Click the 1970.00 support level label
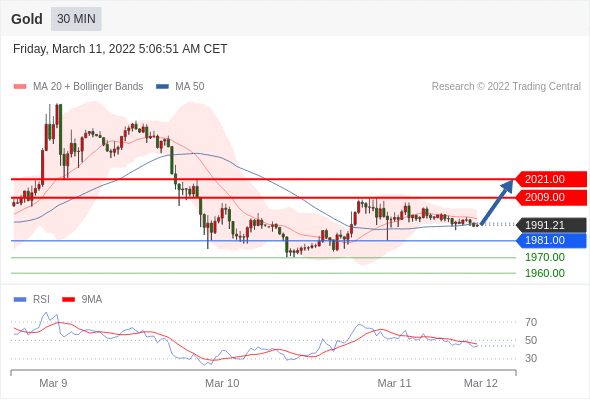The image size is (590, 400). 545,257
